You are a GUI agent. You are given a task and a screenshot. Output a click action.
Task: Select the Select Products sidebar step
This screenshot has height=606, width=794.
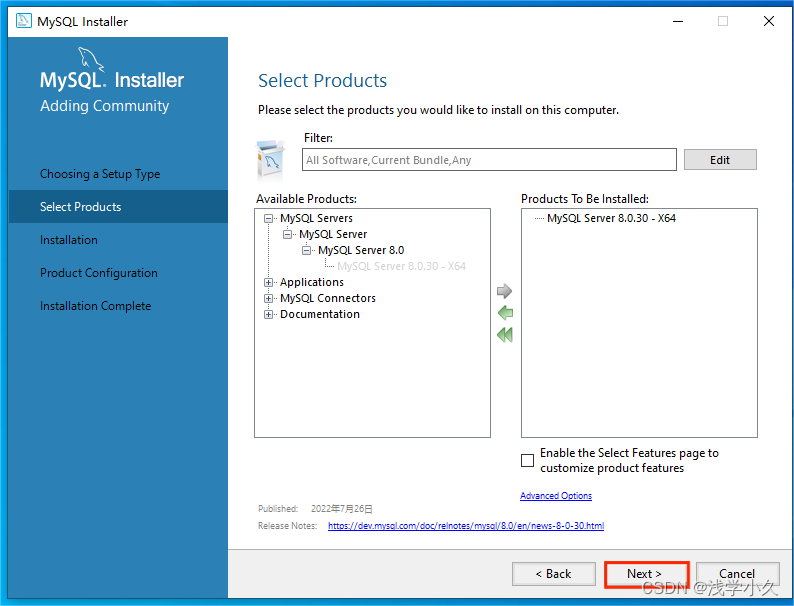118,207
